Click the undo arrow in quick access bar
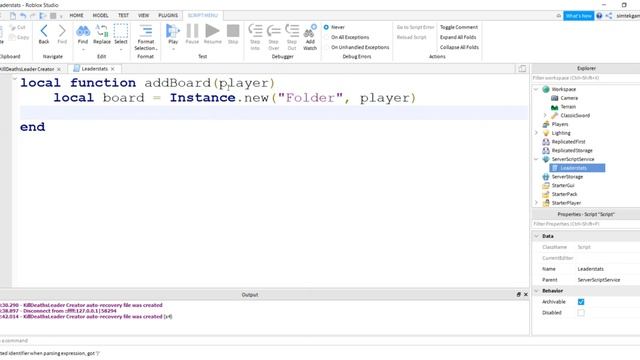640x360 pixels. [23, 16]
